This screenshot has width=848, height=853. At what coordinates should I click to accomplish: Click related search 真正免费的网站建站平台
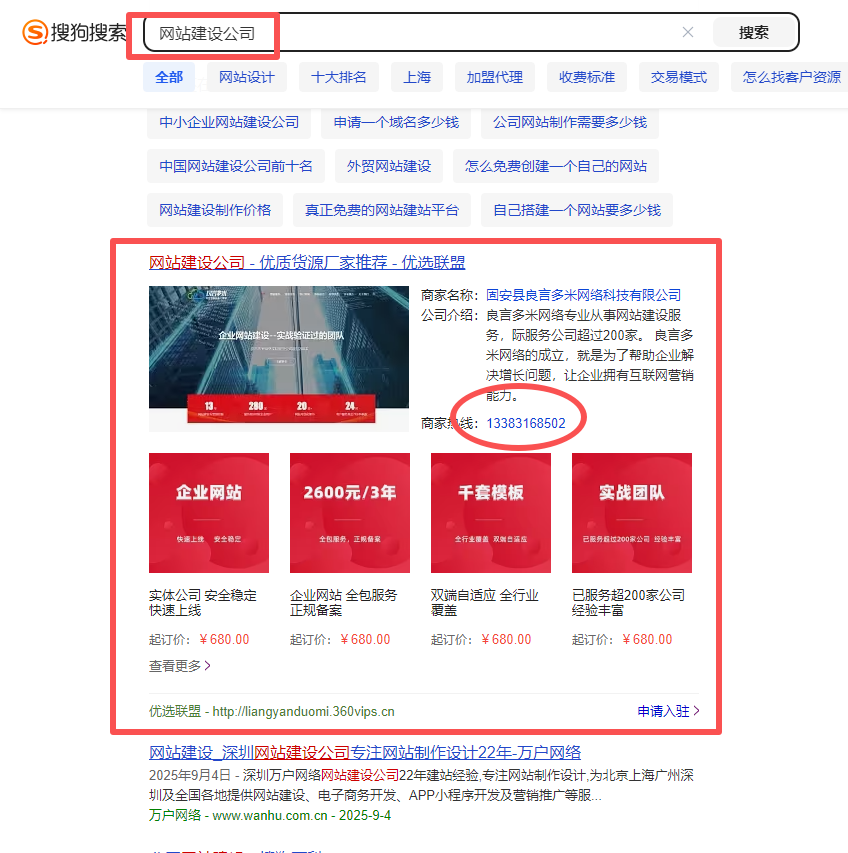pyautogui.click(x=381, y=210)
